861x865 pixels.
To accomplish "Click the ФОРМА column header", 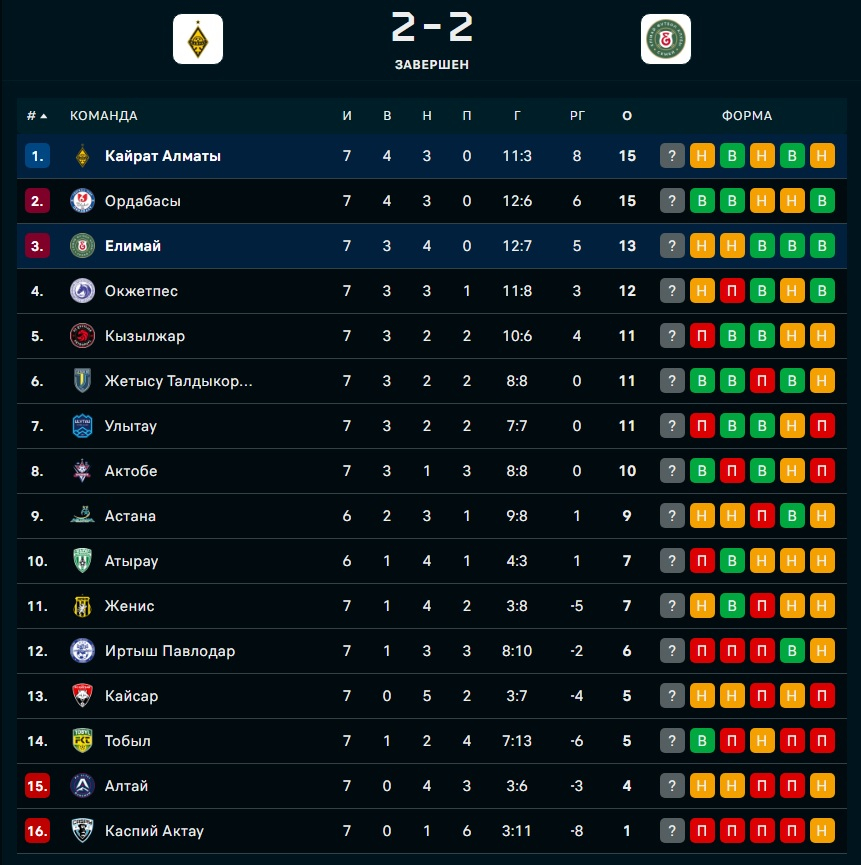I will pos(747,116).
